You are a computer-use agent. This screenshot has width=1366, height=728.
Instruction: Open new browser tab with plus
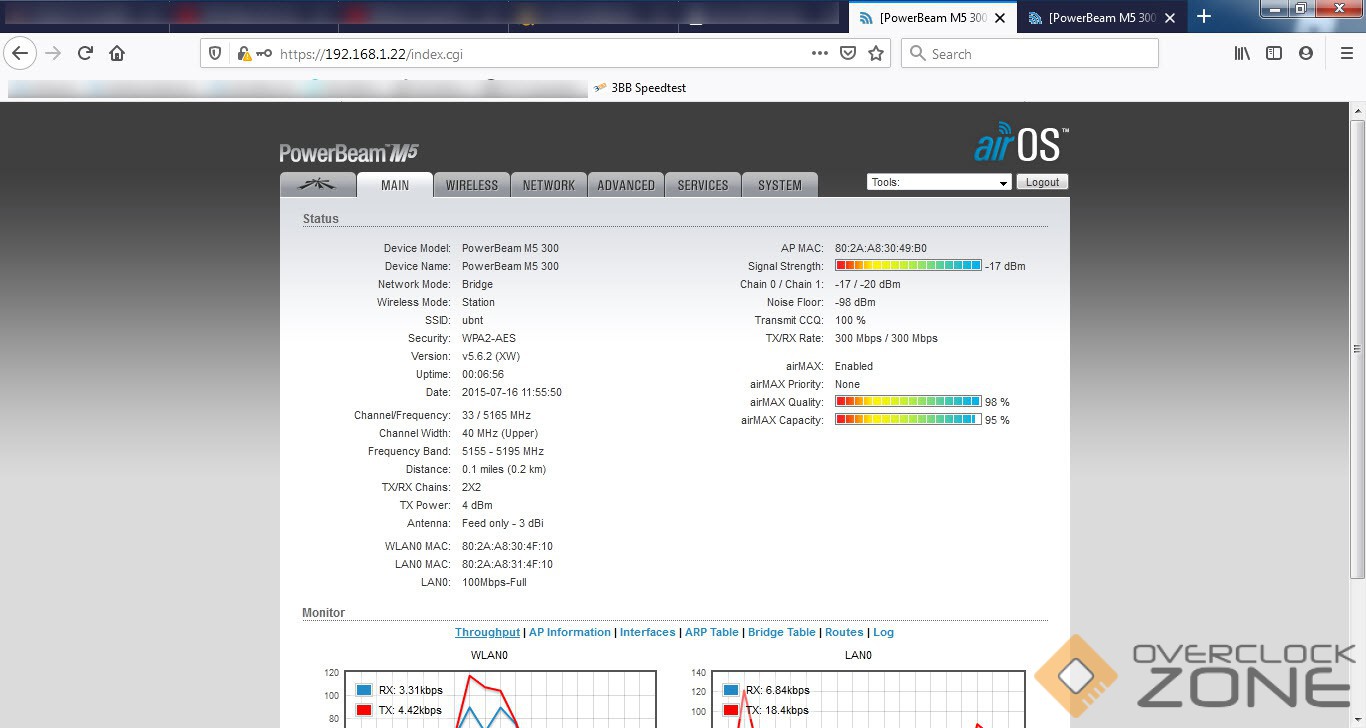coord(1204,17)
